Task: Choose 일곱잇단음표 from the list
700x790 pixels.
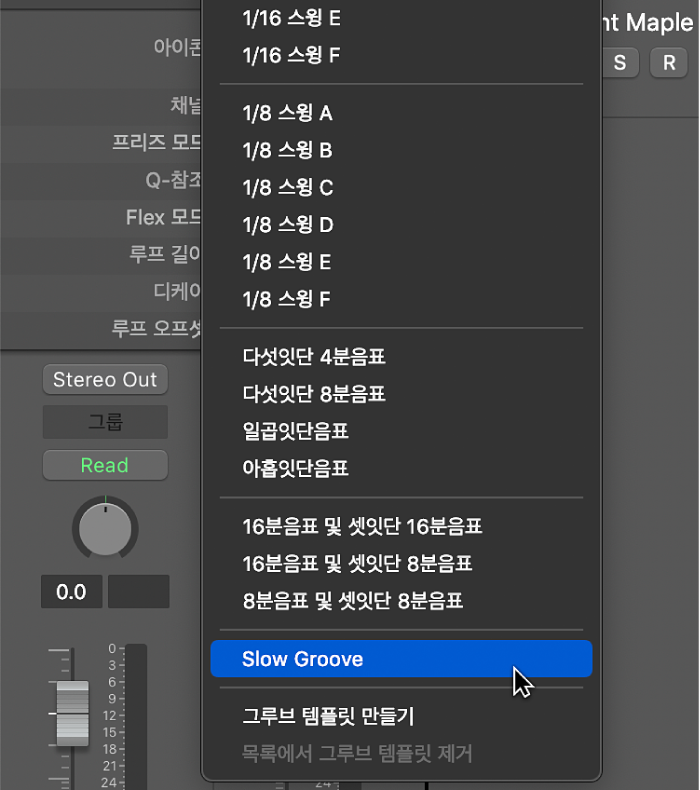Action: (x=401, y=431)
